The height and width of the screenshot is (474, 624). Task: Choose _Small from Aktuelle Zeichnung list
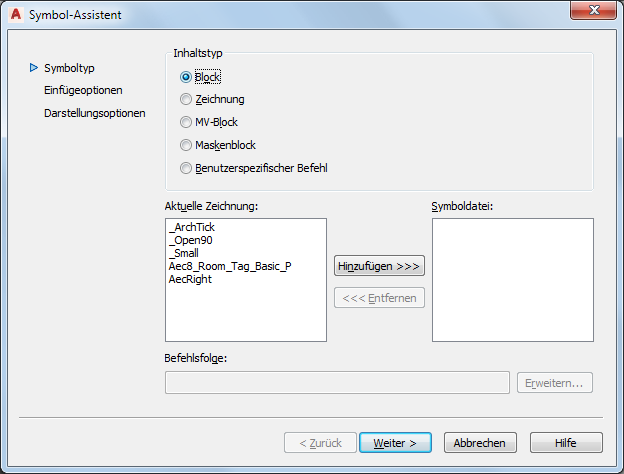(x=184, y=254)
